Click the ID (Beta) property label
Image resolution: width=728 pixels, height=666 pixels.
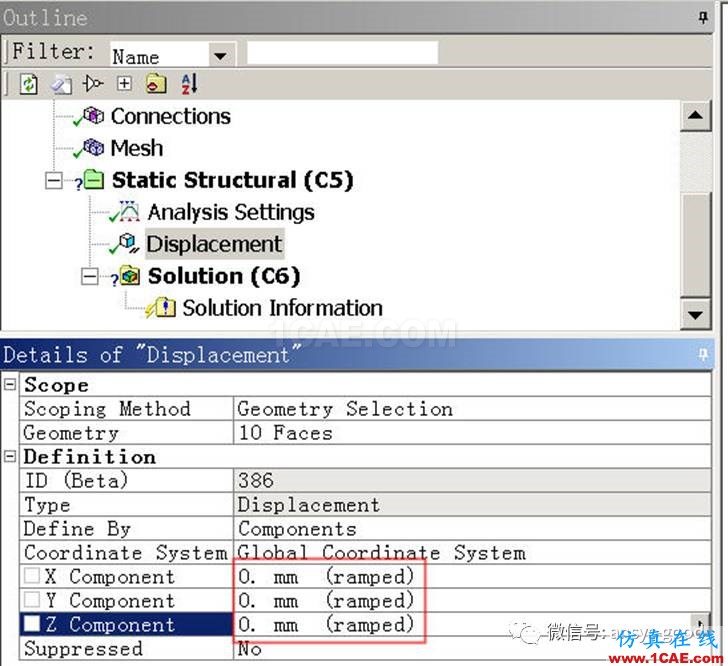point(76,480)
